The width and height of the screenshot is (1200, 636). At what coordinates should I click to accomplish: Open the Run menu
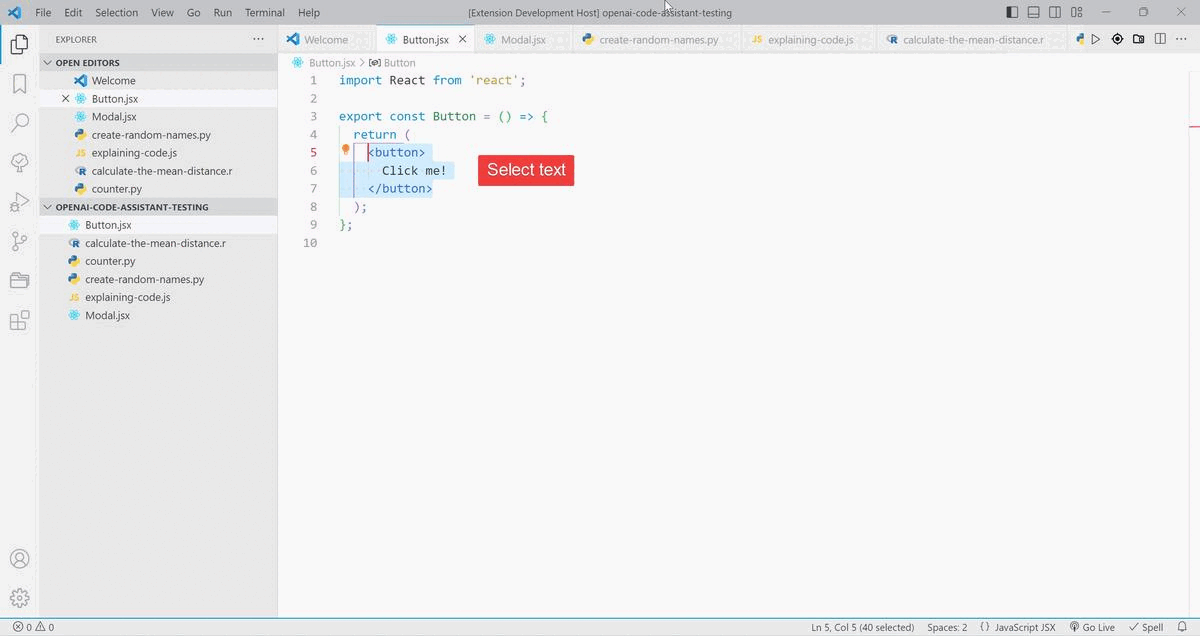coord(223,12)
